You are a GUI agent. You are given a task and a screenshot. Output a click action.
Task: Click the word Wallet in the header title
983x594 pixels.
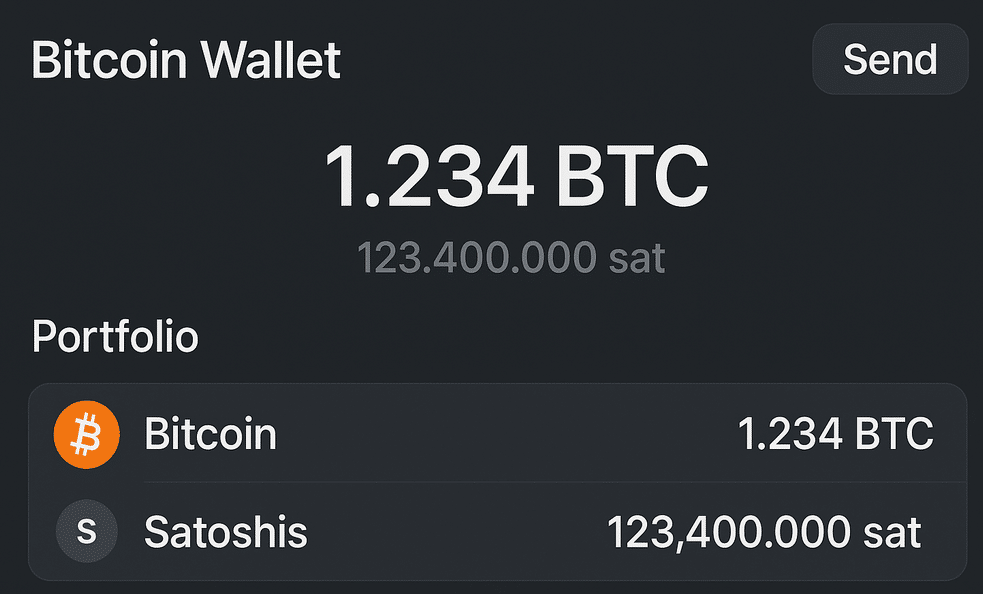click(270, 60)
